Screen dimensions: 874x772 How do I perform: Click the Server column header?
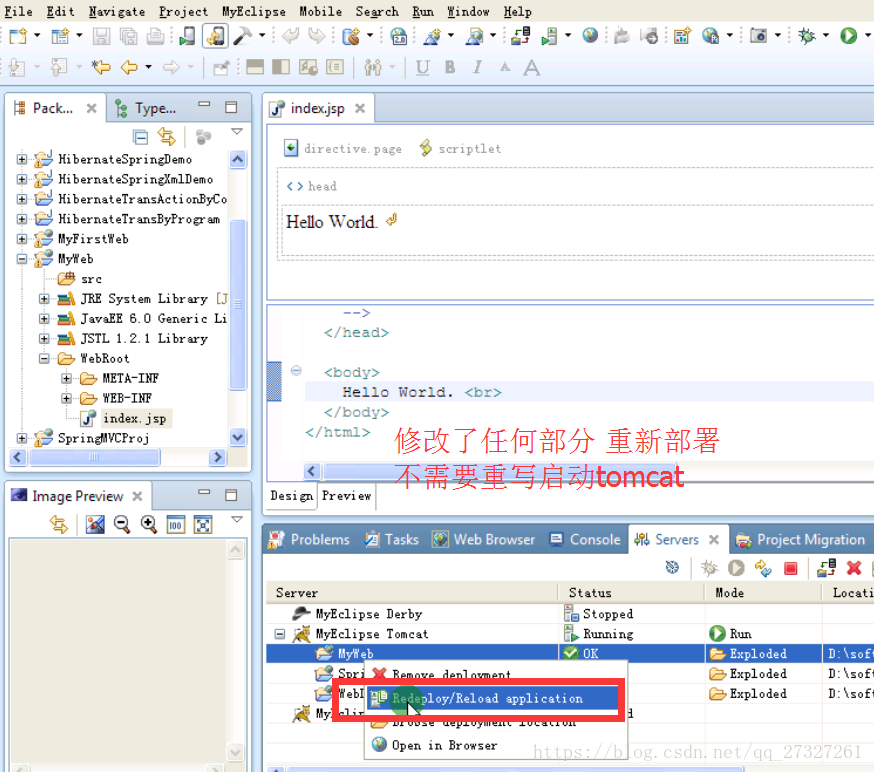(412, 593)
